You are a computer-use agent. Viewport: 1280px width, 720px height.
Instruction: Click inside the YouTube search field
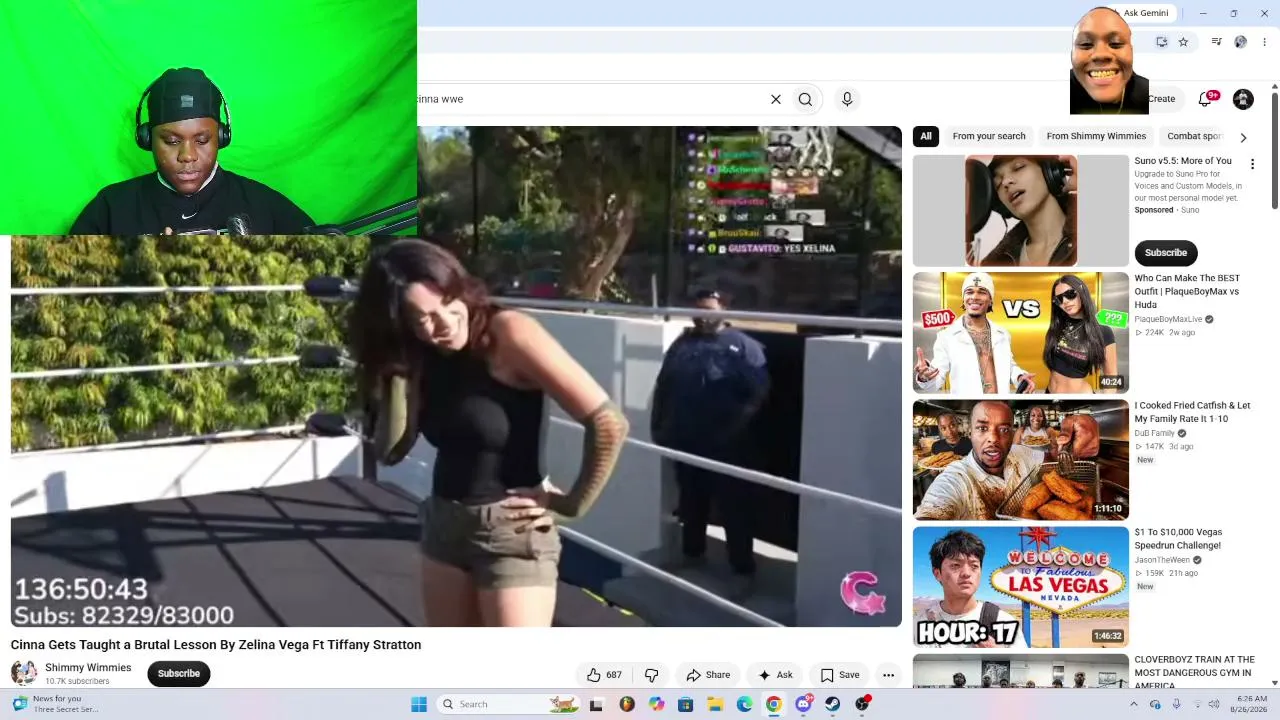click(x=590, y=99)
